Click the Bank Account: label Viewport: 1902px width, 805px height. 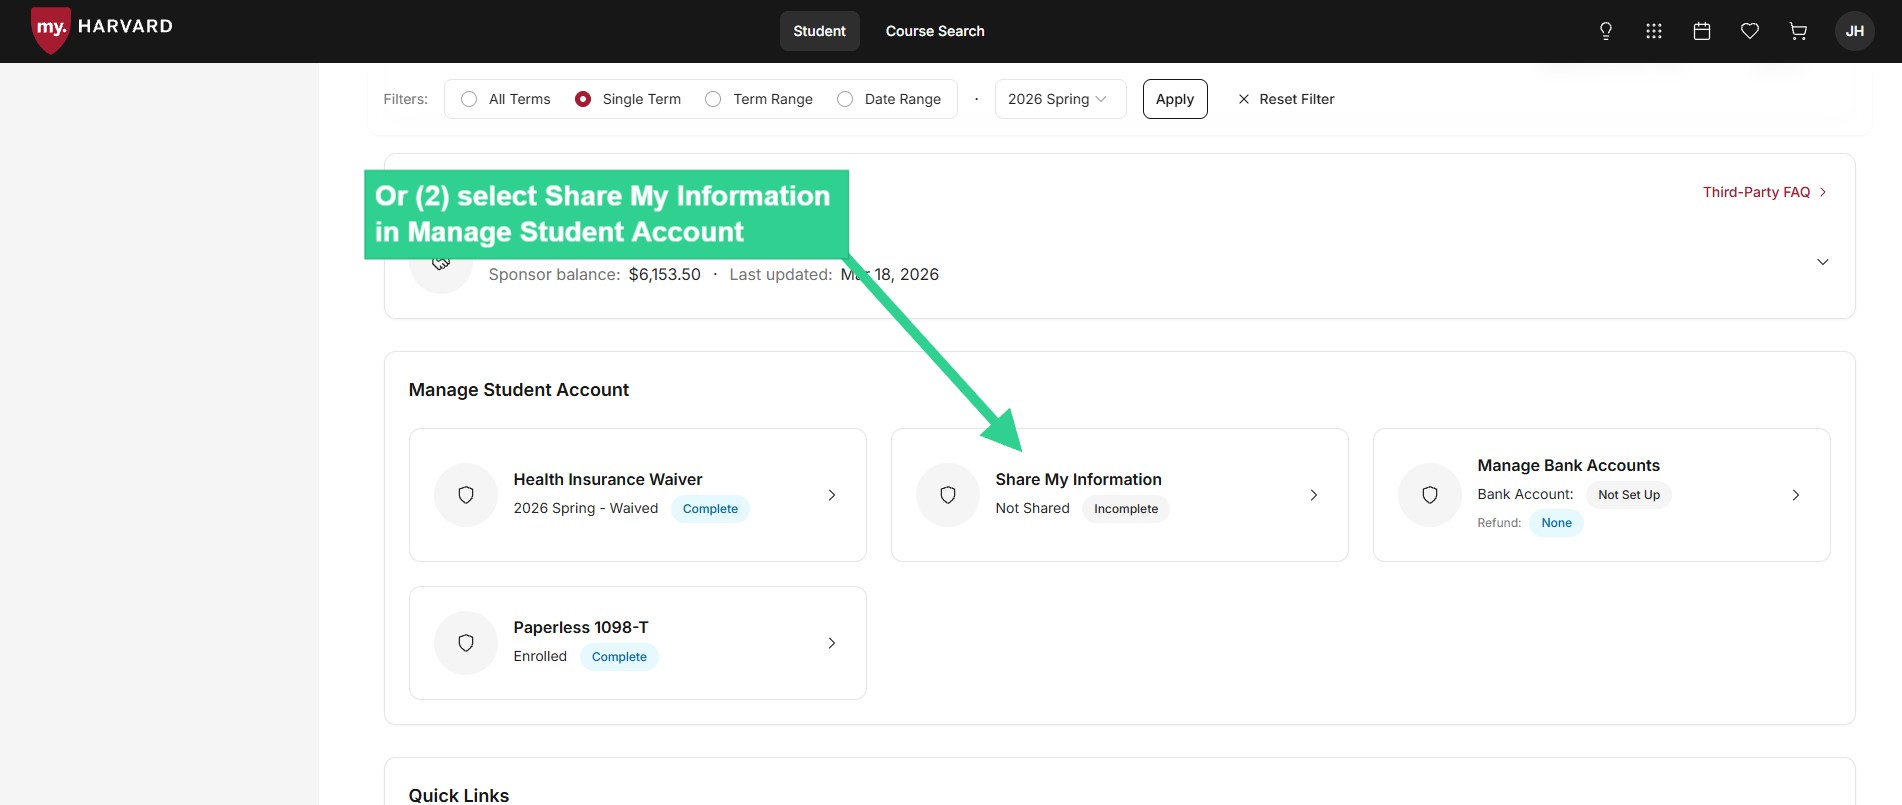click(x=1525, y=494)
